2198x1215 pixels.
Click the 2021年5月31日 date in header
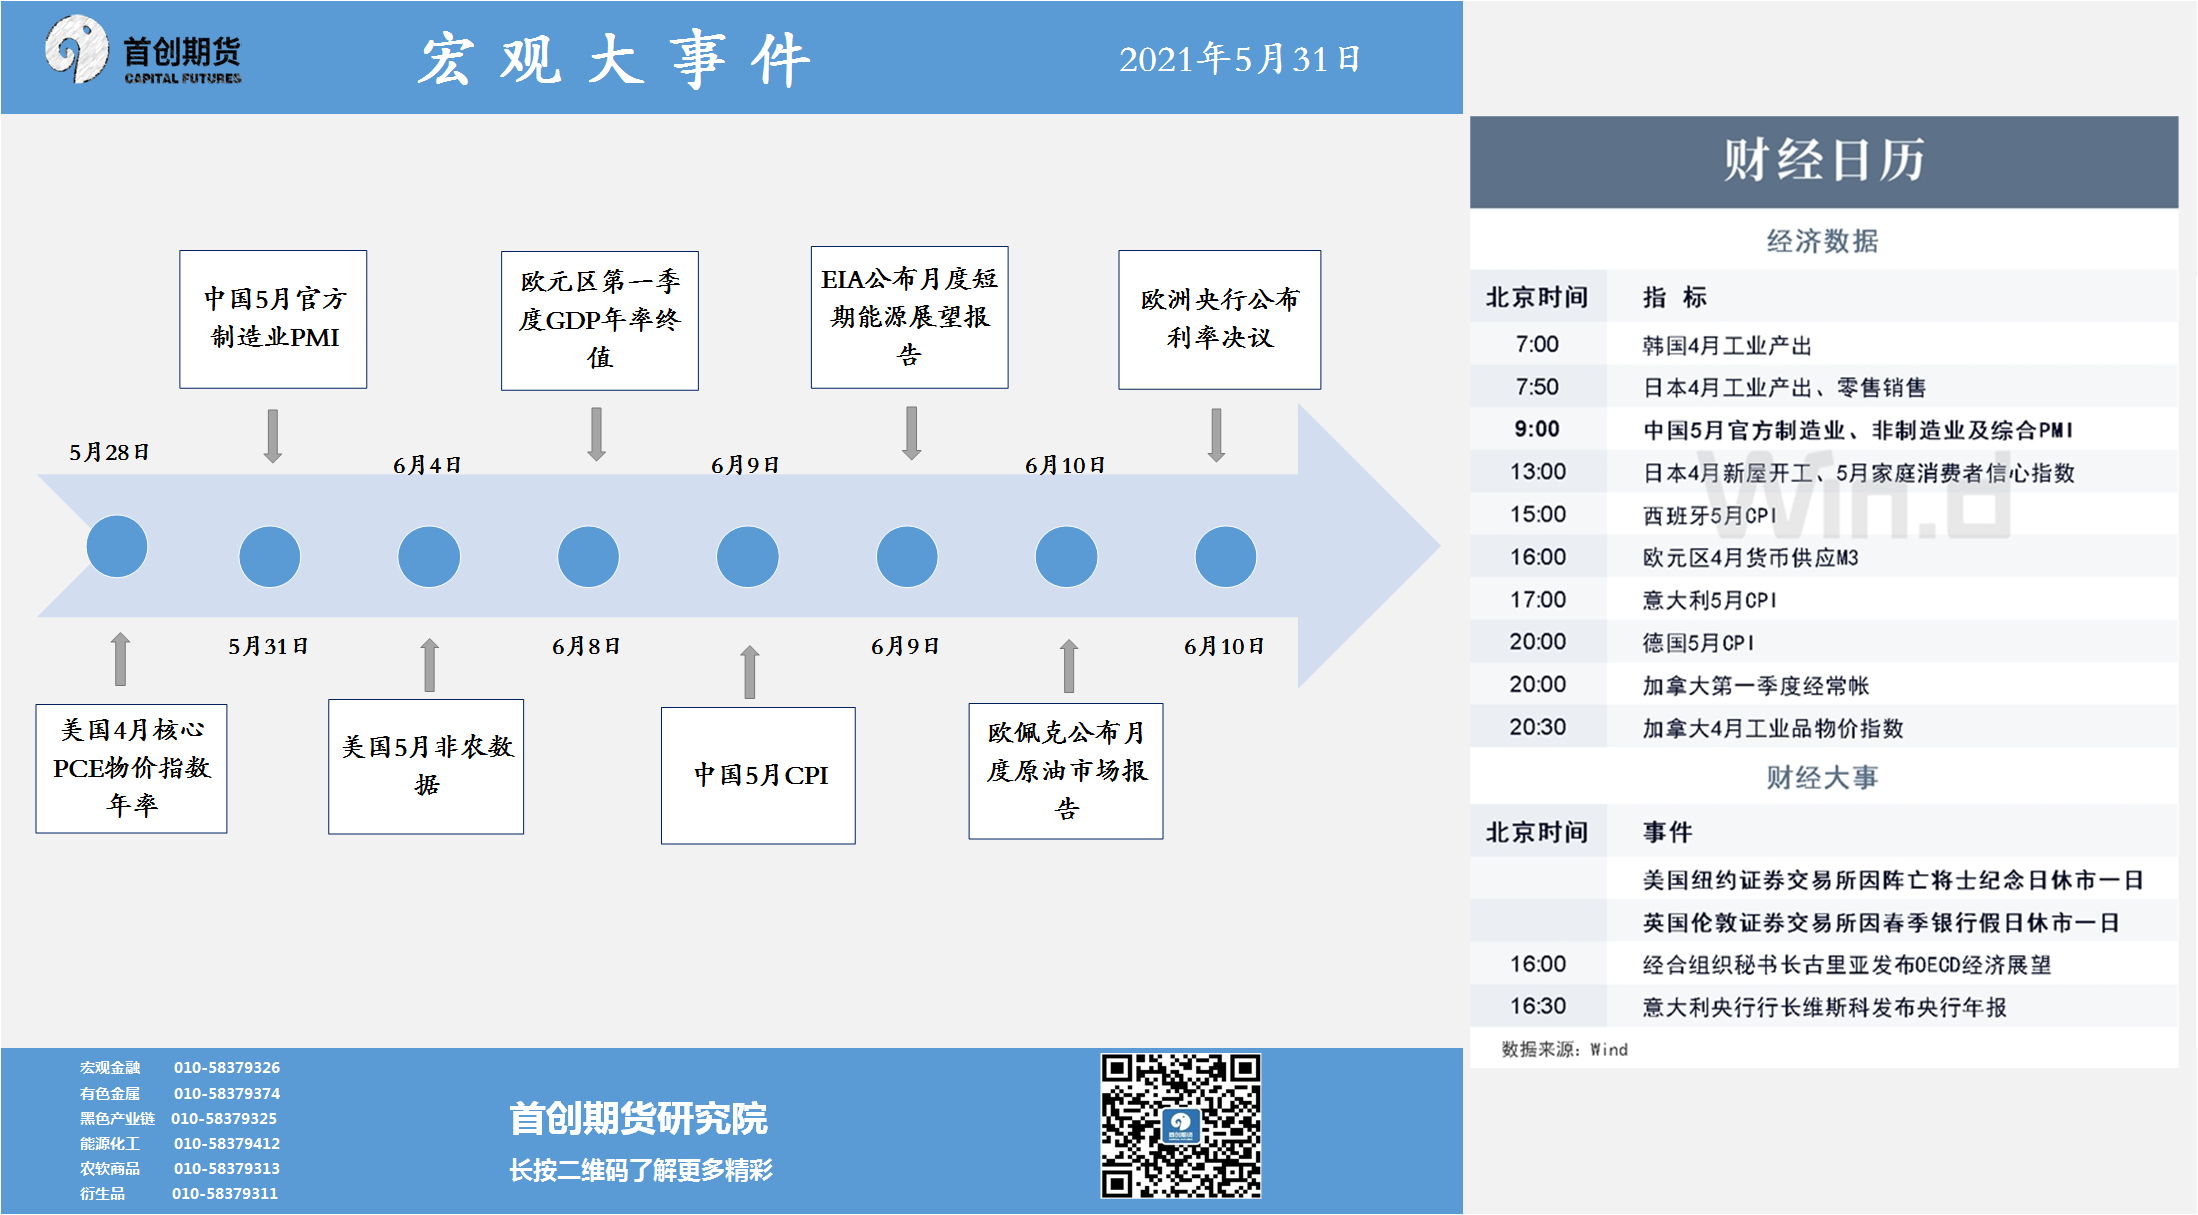click(1239, 59)
